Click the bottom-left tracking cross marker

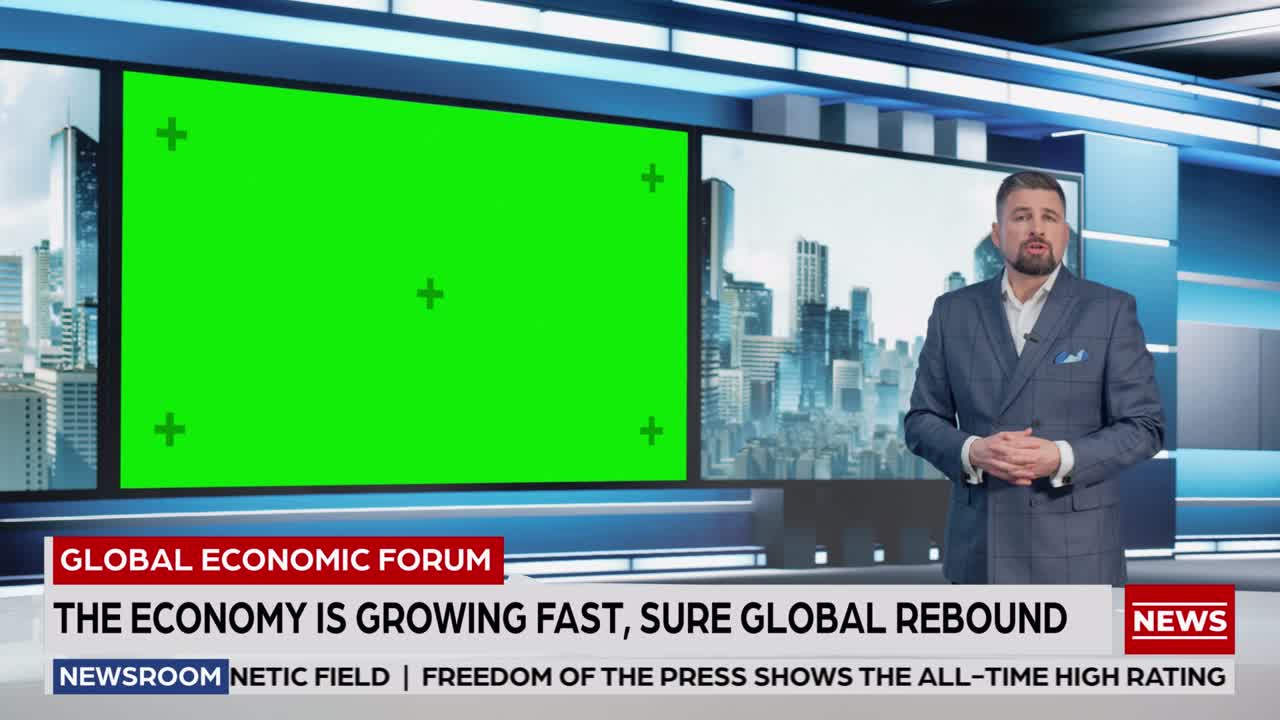170,428
